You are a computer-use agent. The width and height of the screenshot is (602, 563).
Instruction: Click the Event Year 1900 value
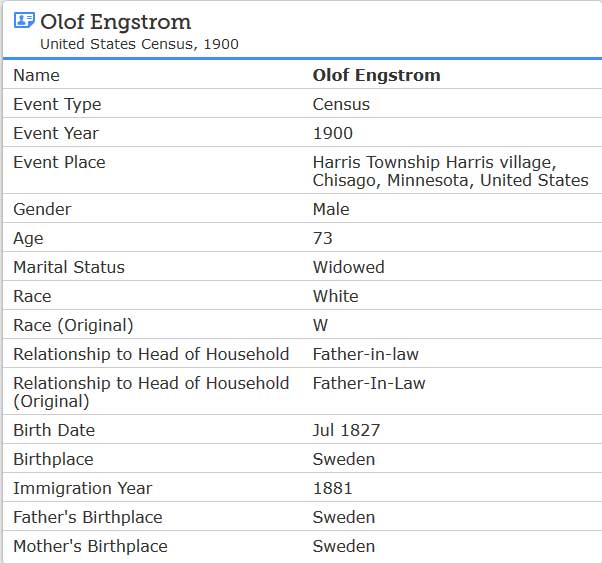click(333, 134)
